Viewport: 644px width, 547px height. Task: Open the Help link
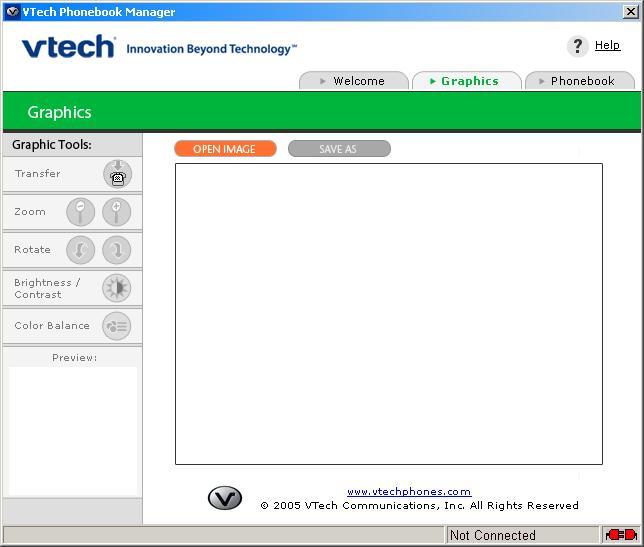pyautogui.click(x=607, y=45)
